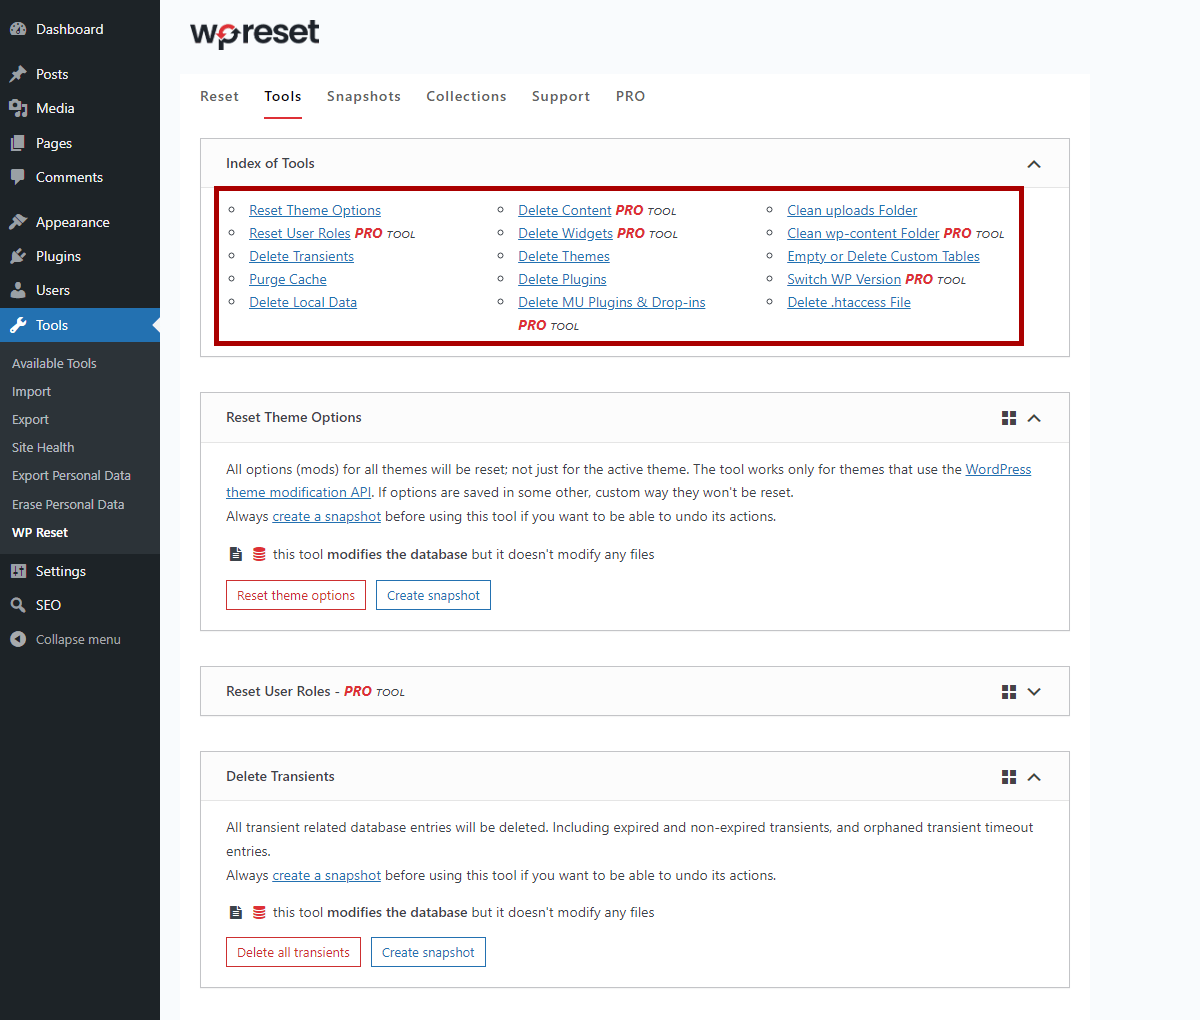Switch to the Snapshots tab
Image resolution: width=1200 pixels, height=1020 pixels.
click(364, 96)
